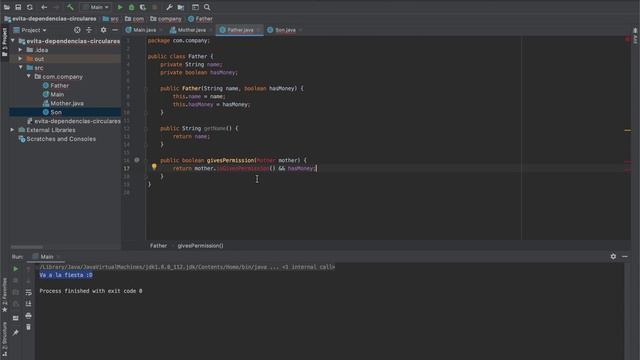Viewport: 640px width, 360px height.
Task: Clear console with the trash icon
Action: point(28,327)
